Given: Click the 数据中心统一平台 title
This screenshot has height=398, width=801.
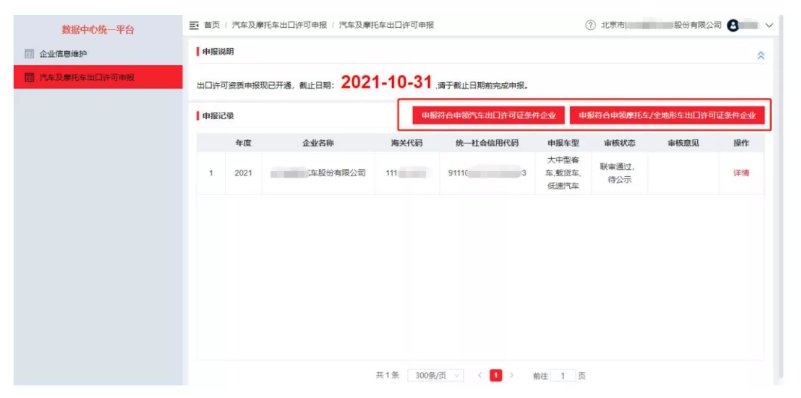Looking at the screenshot, I should pyautogui.click(x=98, y=30).
